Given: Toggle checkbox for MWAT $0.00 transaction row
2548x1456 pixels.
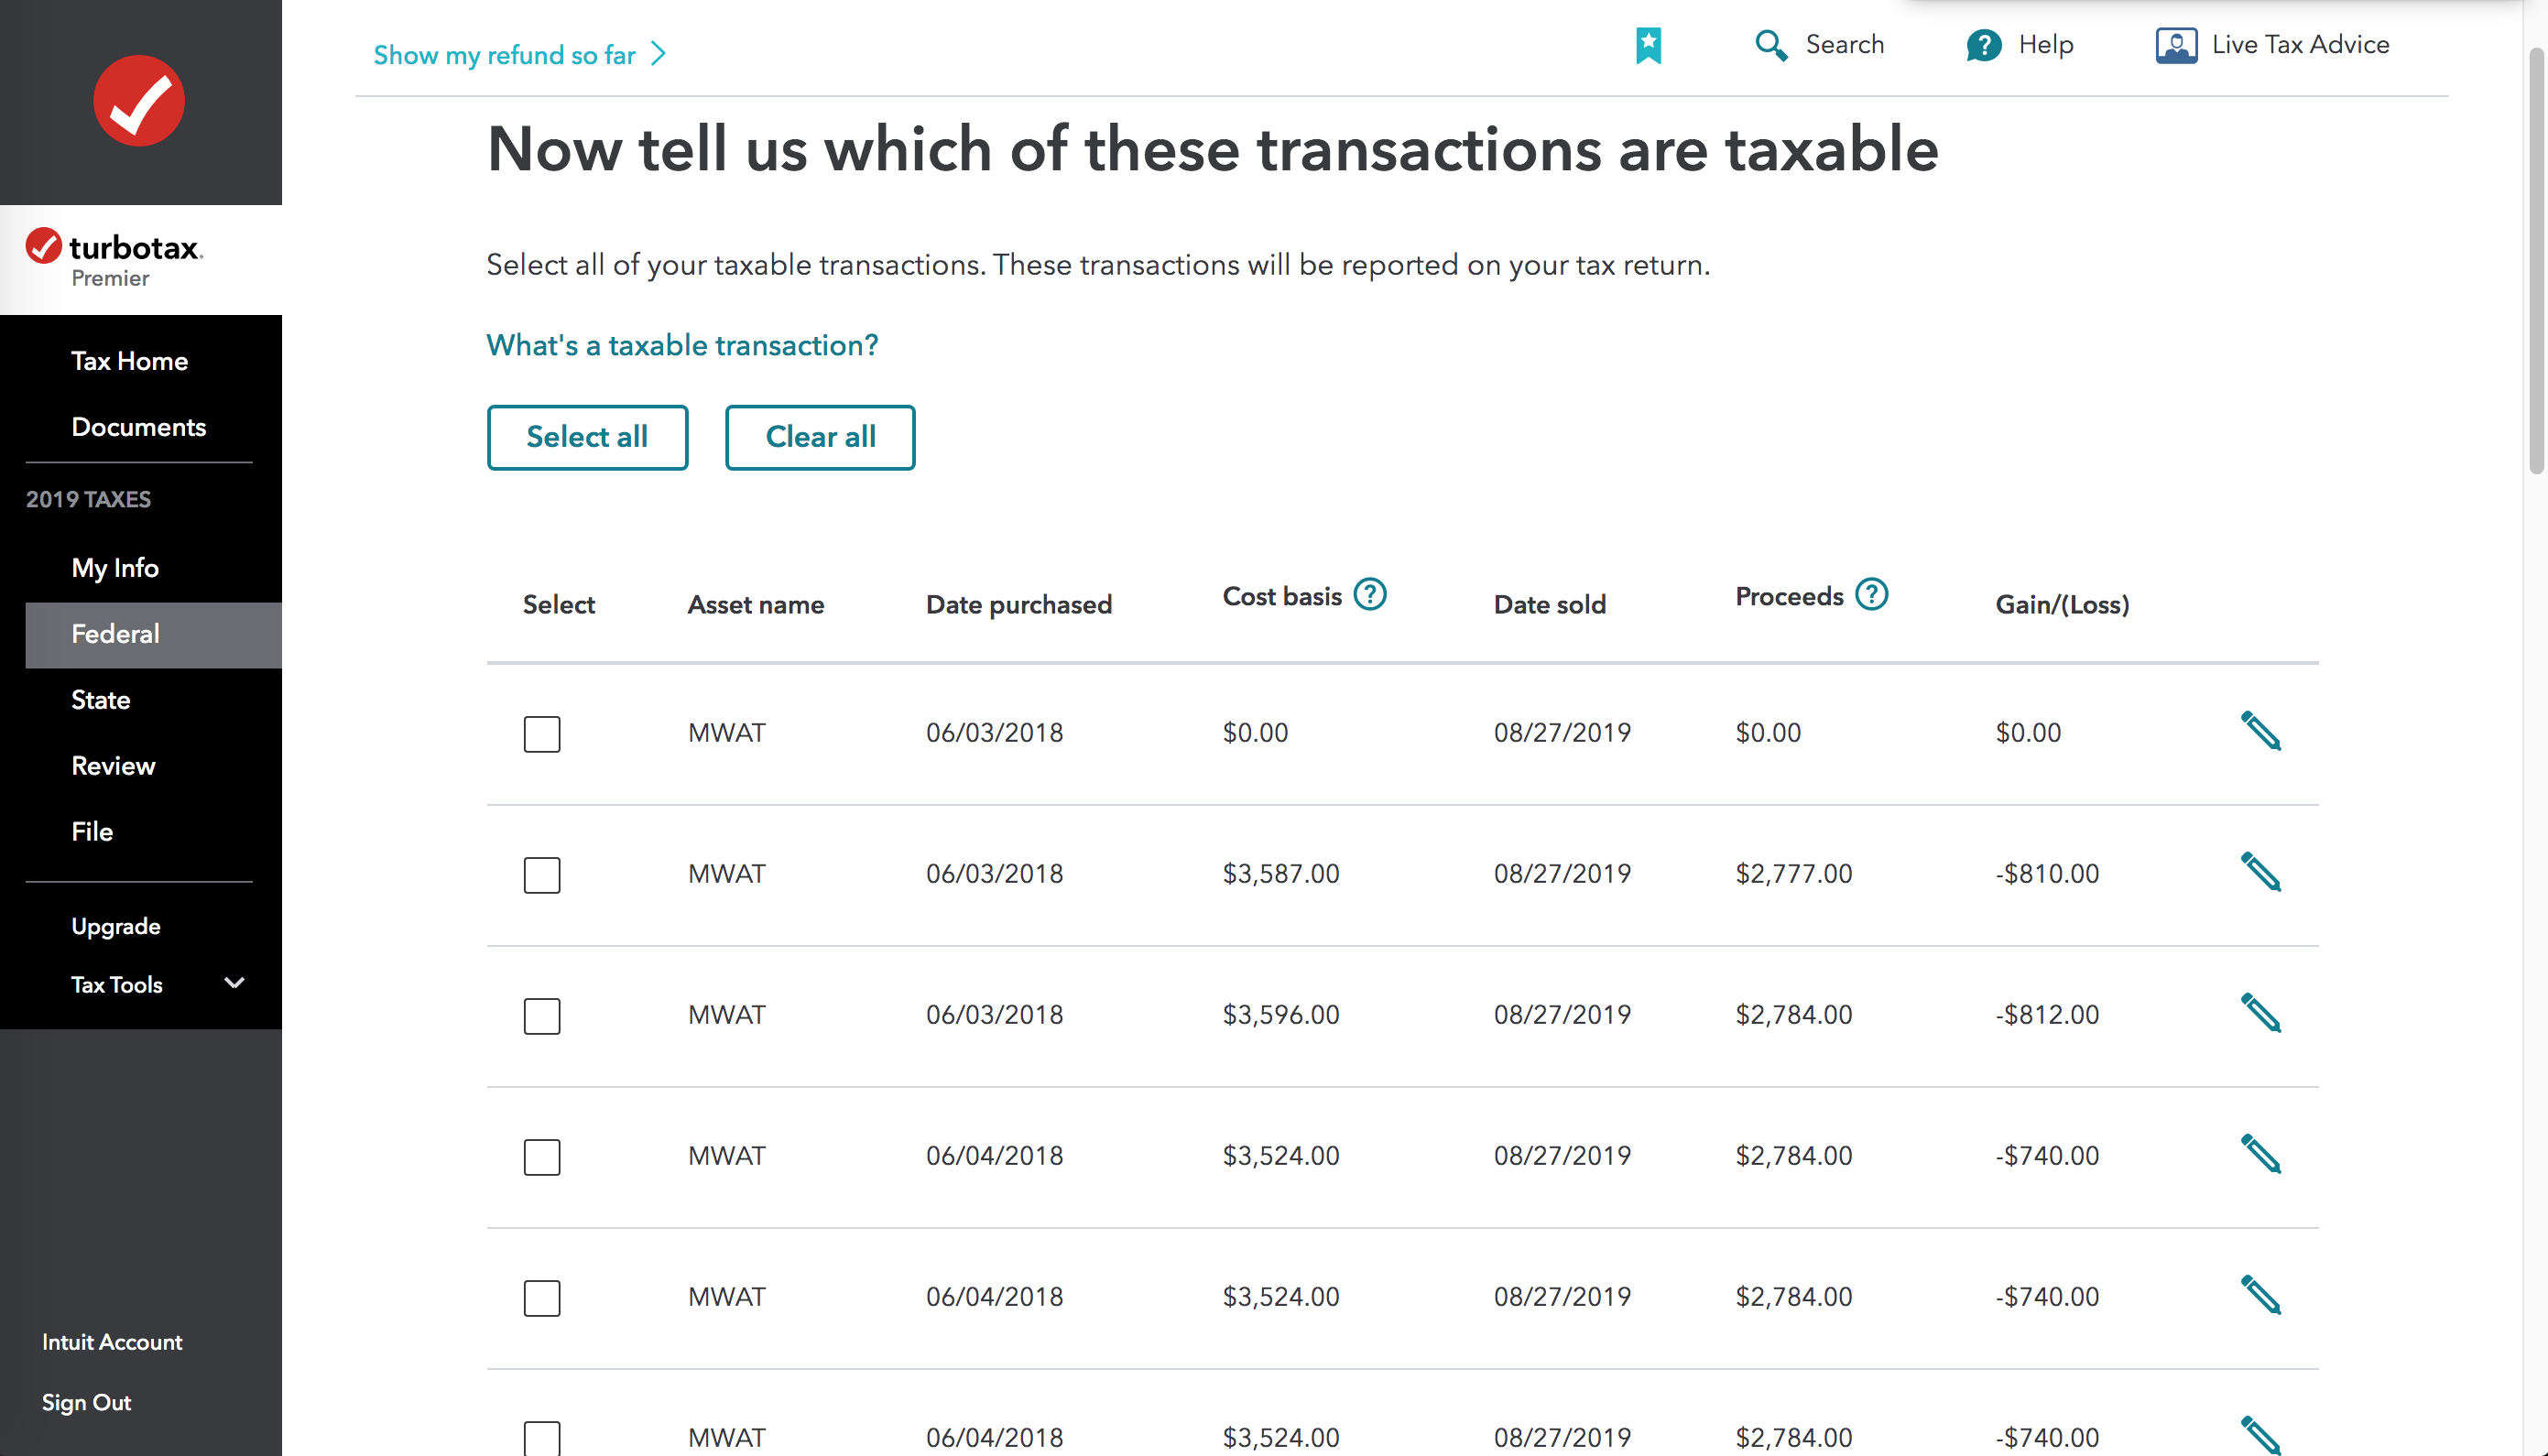Looking at the screenshot, I should [540, 732].
